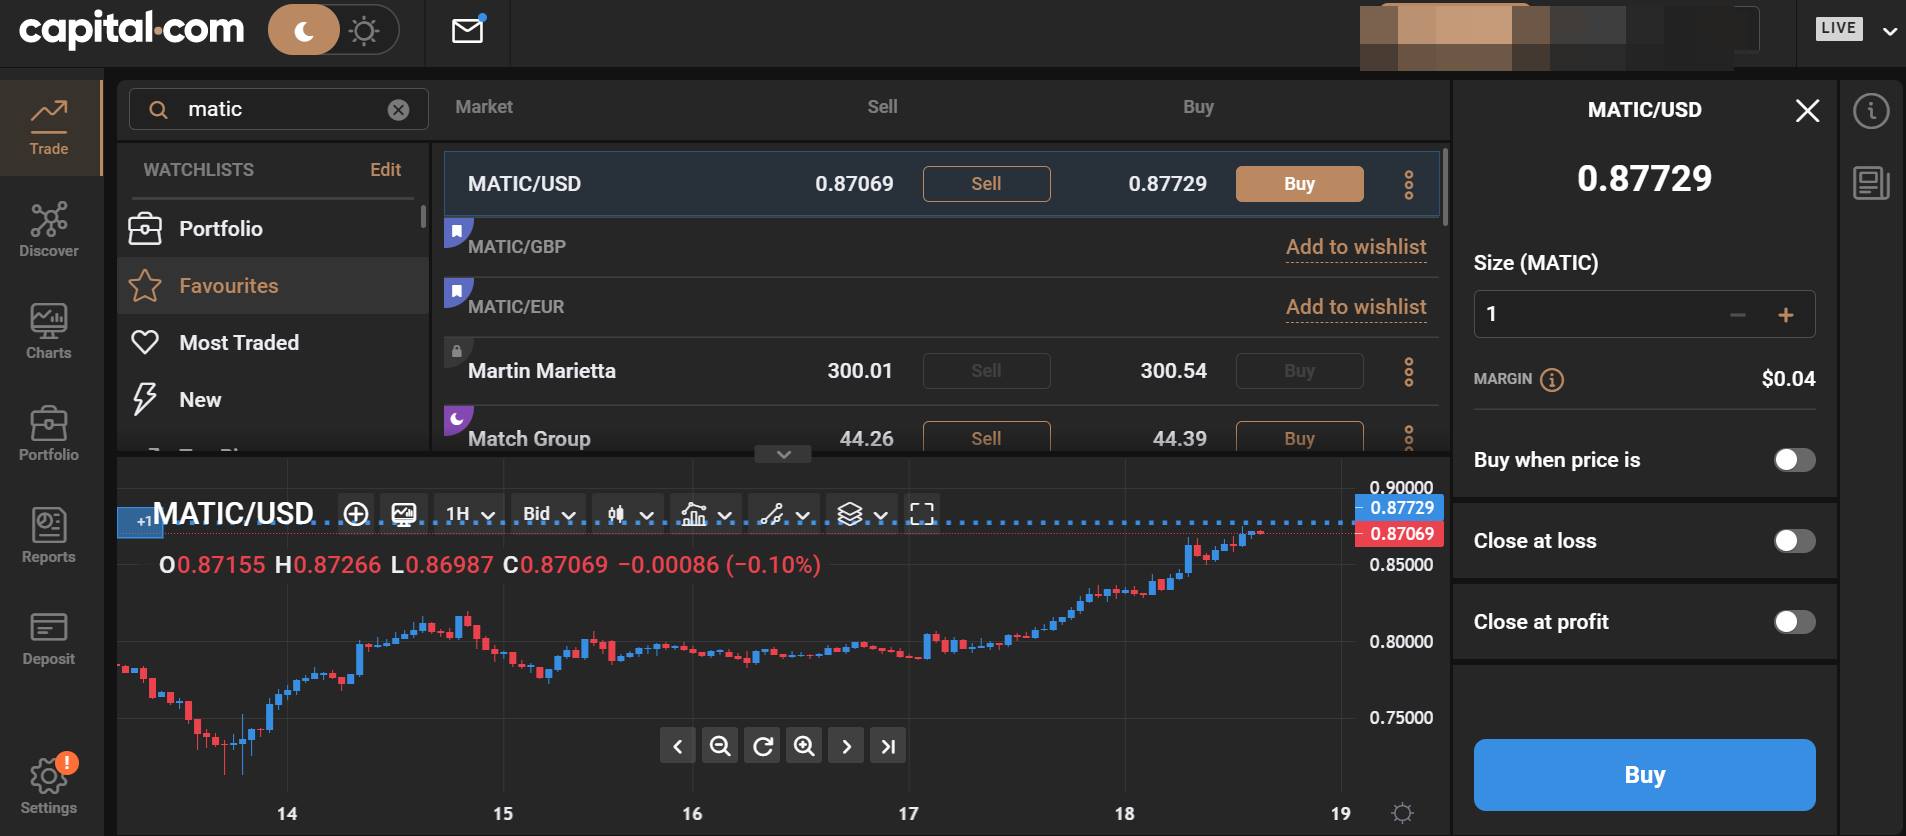
Task: Buy MATIC/USD from the market list
Action: point(1299,184)
